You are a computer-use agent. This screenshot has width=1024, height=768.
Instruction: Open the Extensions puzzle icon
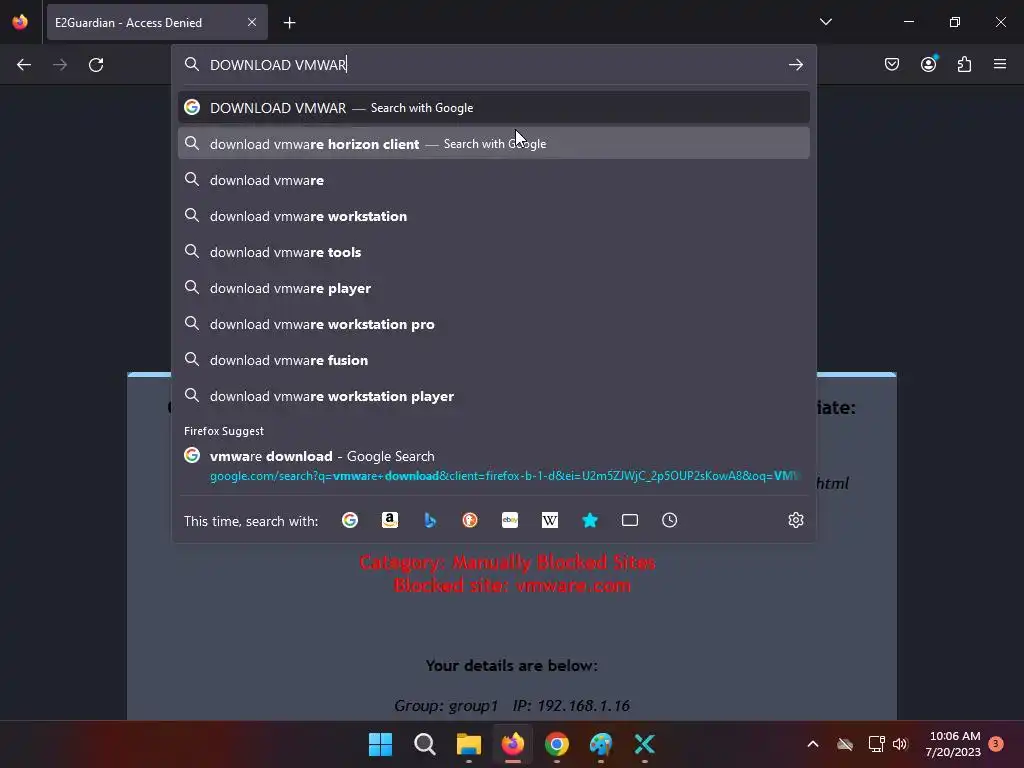[964, 64]
